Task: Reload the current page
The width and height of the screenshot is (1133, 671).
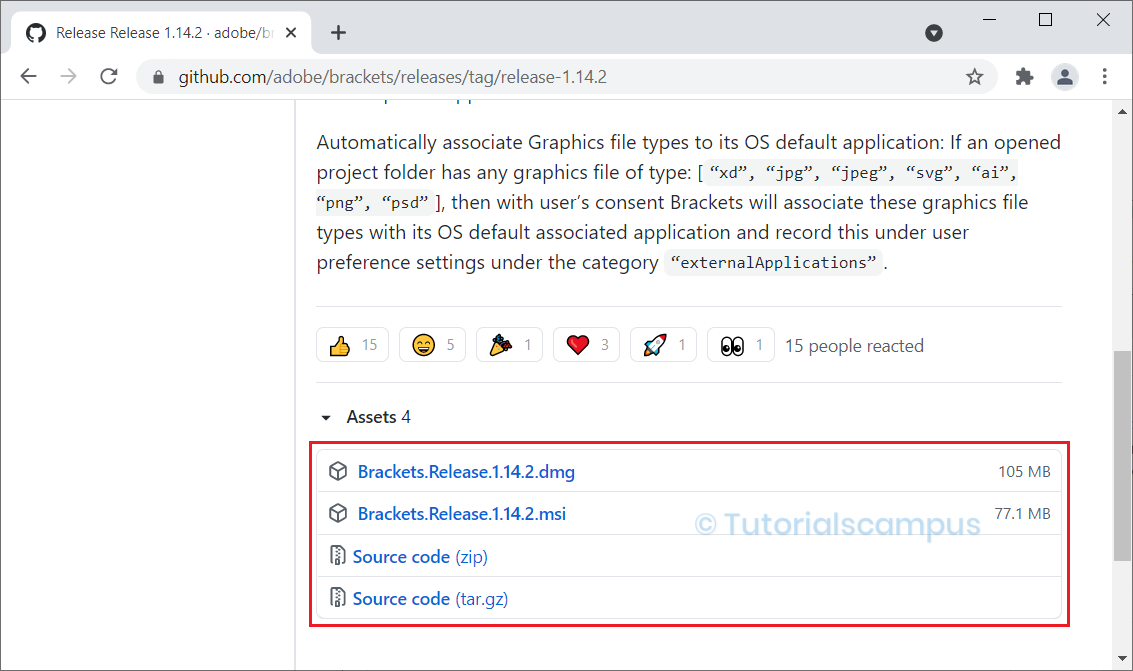Action: click(x=109, y=77)
